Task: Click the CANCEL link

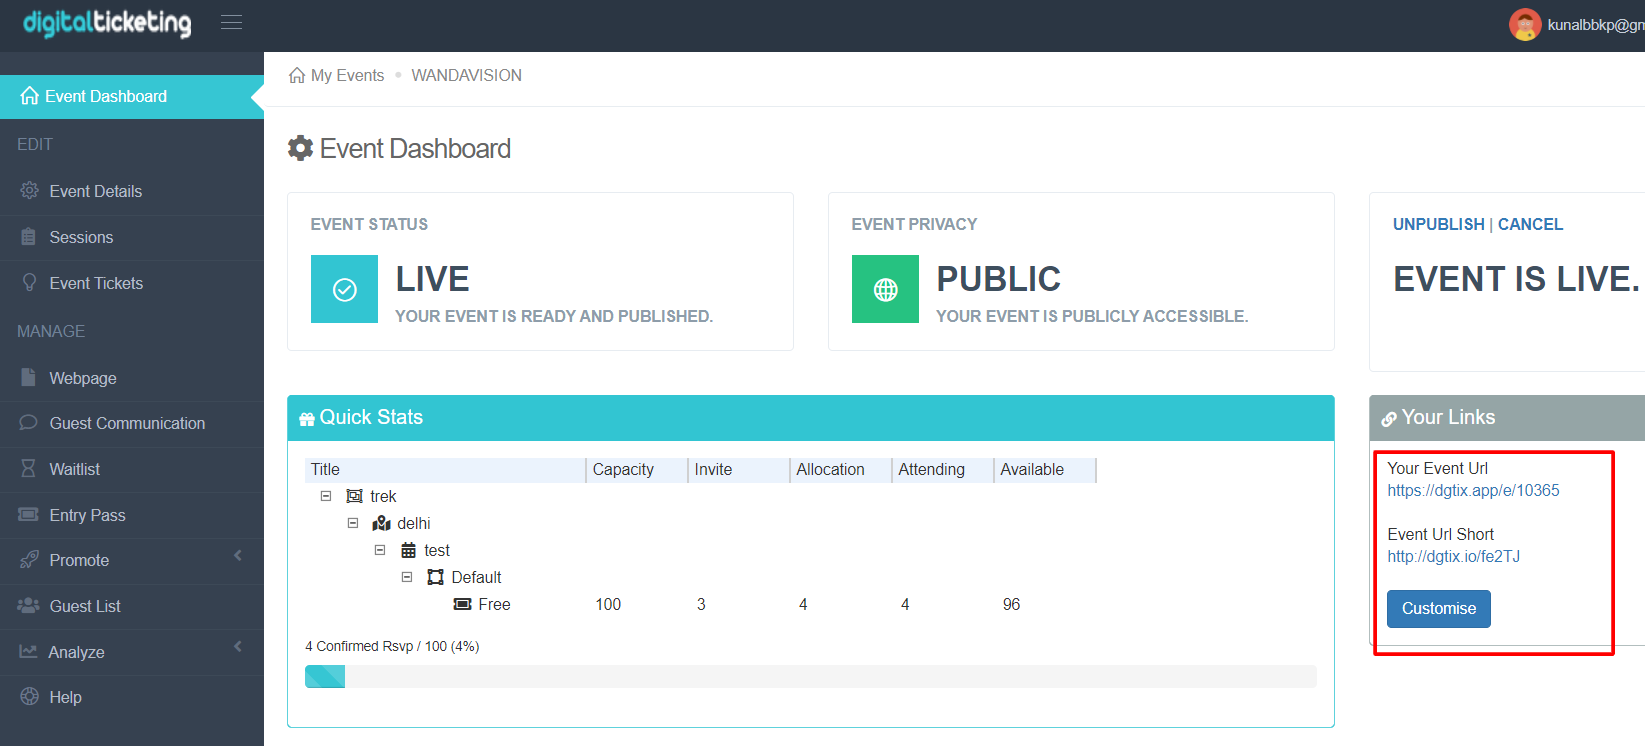Action: 1530,224
